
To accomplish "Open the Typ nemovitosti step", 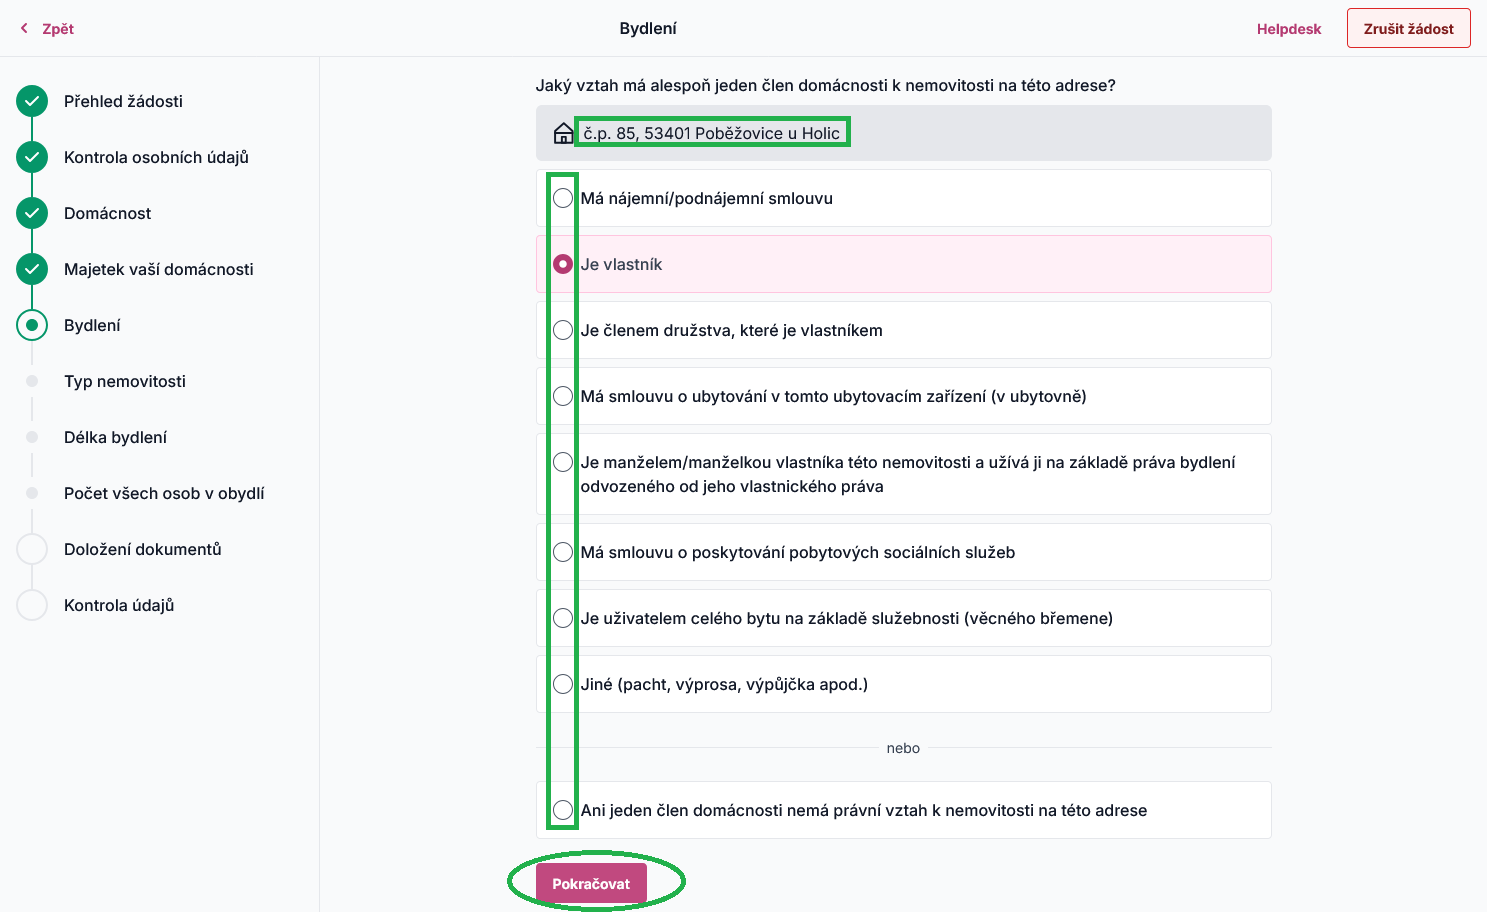I will click(x=125, y=381).
